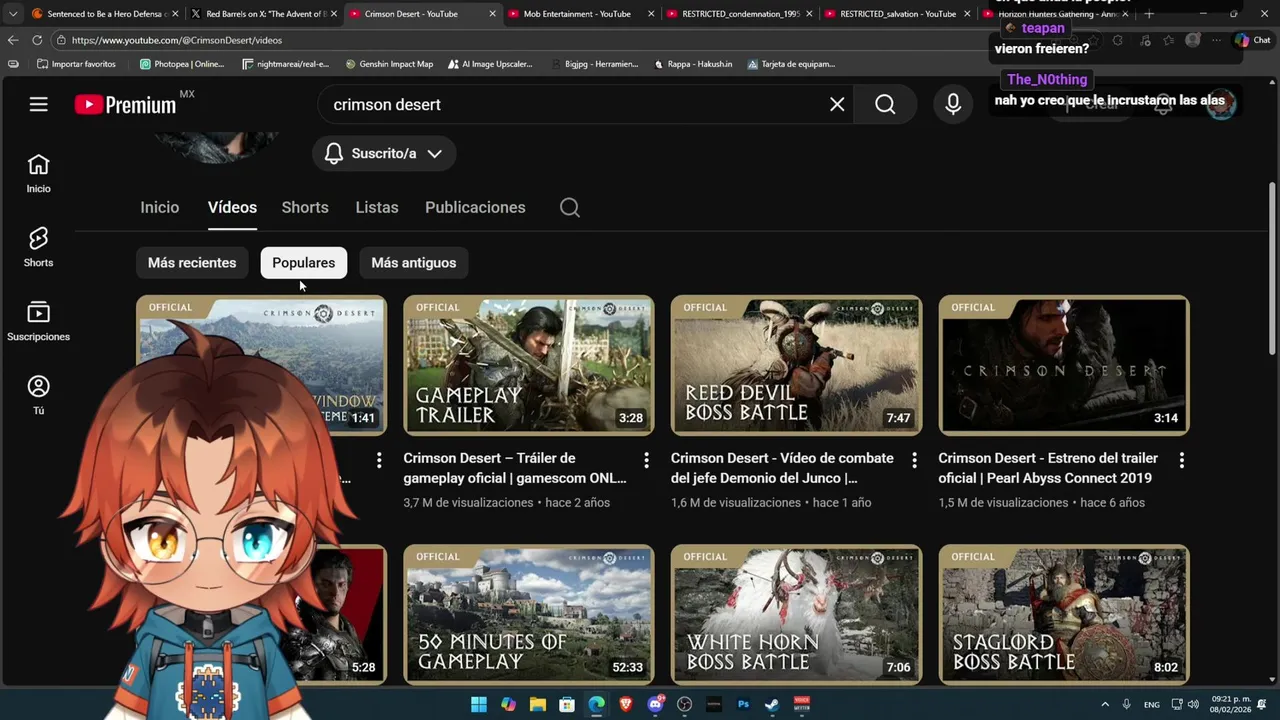Switch to channel Publicaciones tab

click(x=475, y=207)
